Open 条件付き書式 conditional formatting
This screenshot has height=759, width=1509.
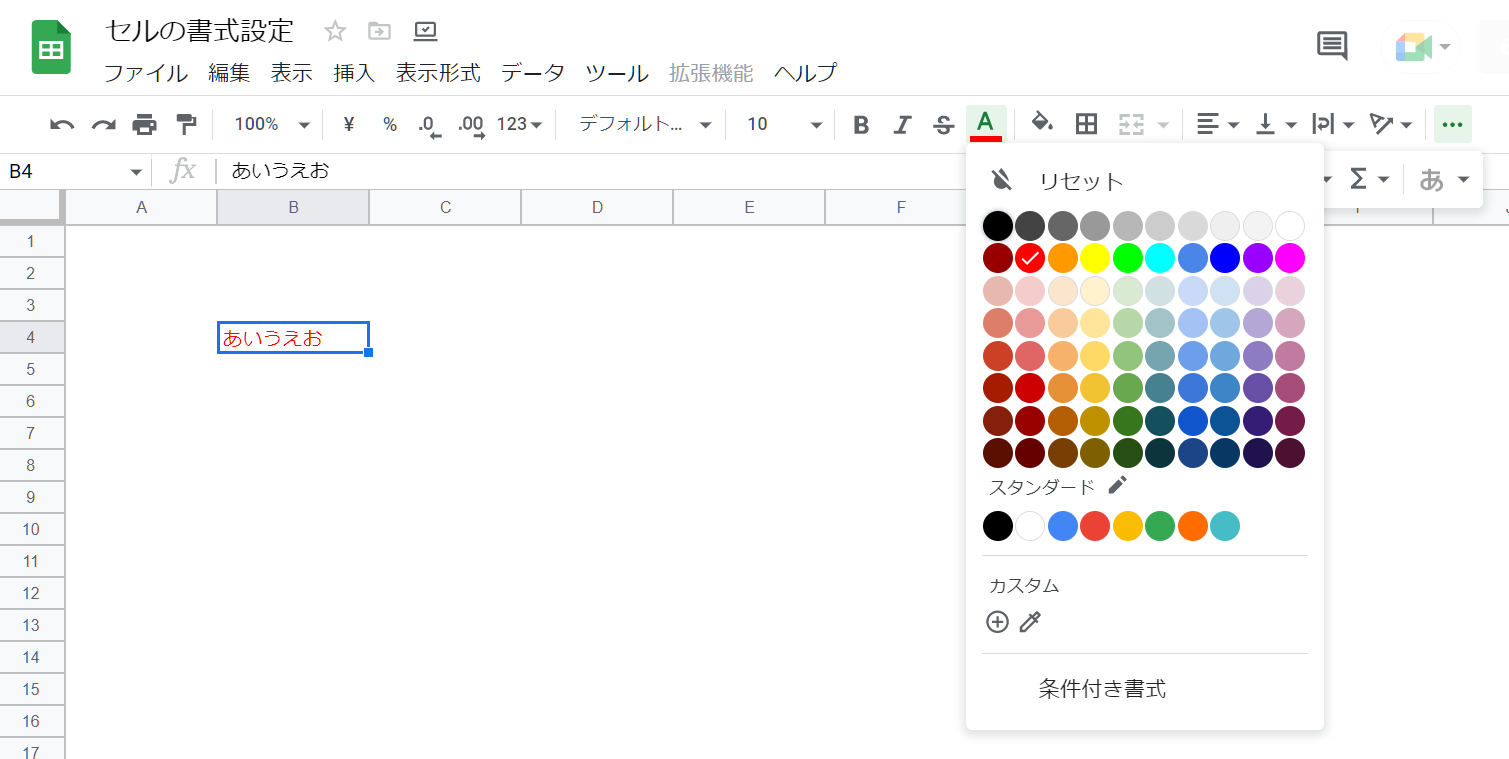[1102, 689]
